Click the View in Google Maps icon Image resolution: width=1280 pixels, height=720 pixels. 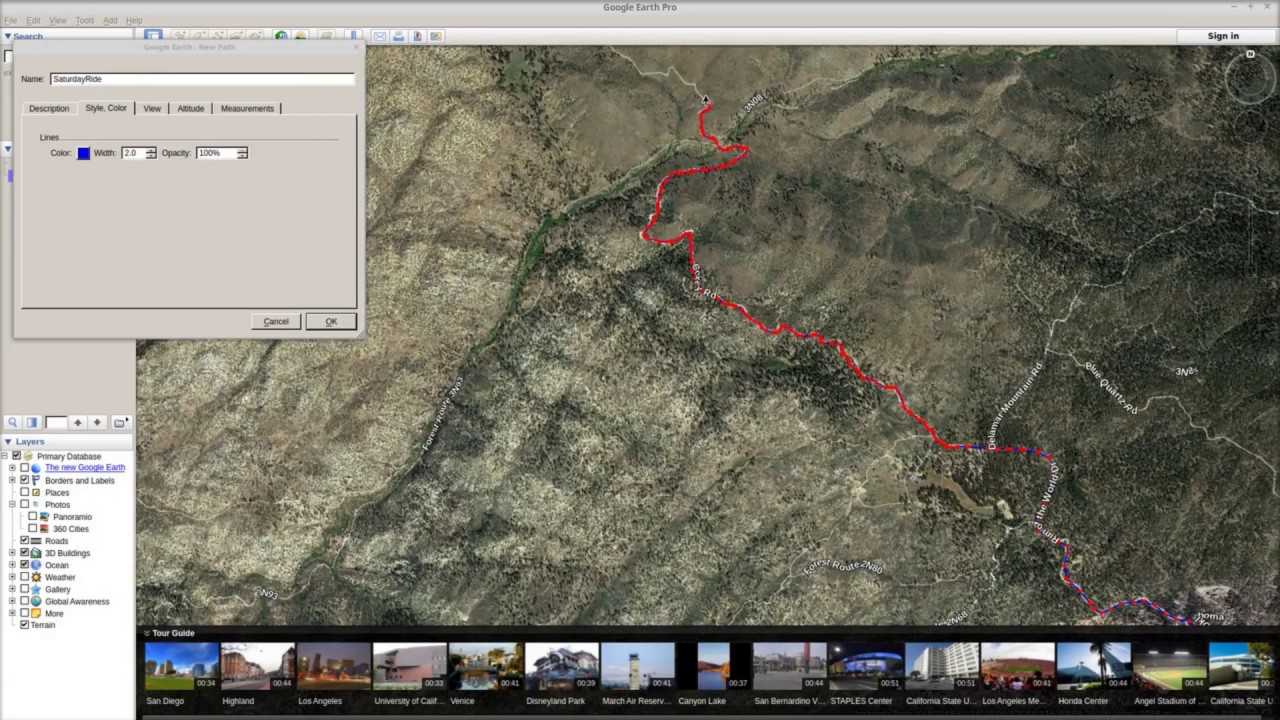pyautogui.click(x=436, y=36)
